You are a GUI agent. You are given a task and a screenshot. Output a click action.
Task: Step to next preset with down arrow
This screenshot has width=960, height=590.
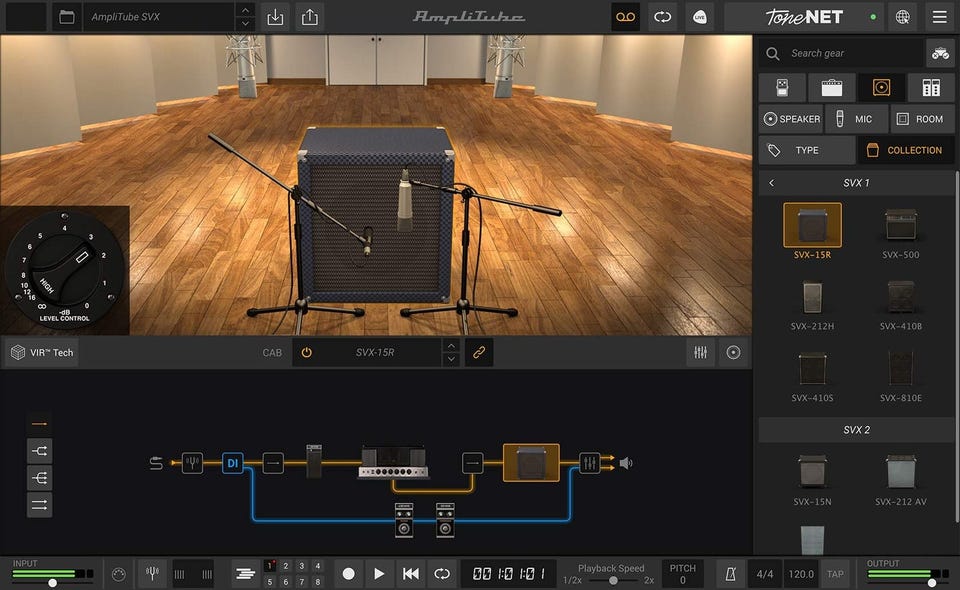click(x=245, y=24)
